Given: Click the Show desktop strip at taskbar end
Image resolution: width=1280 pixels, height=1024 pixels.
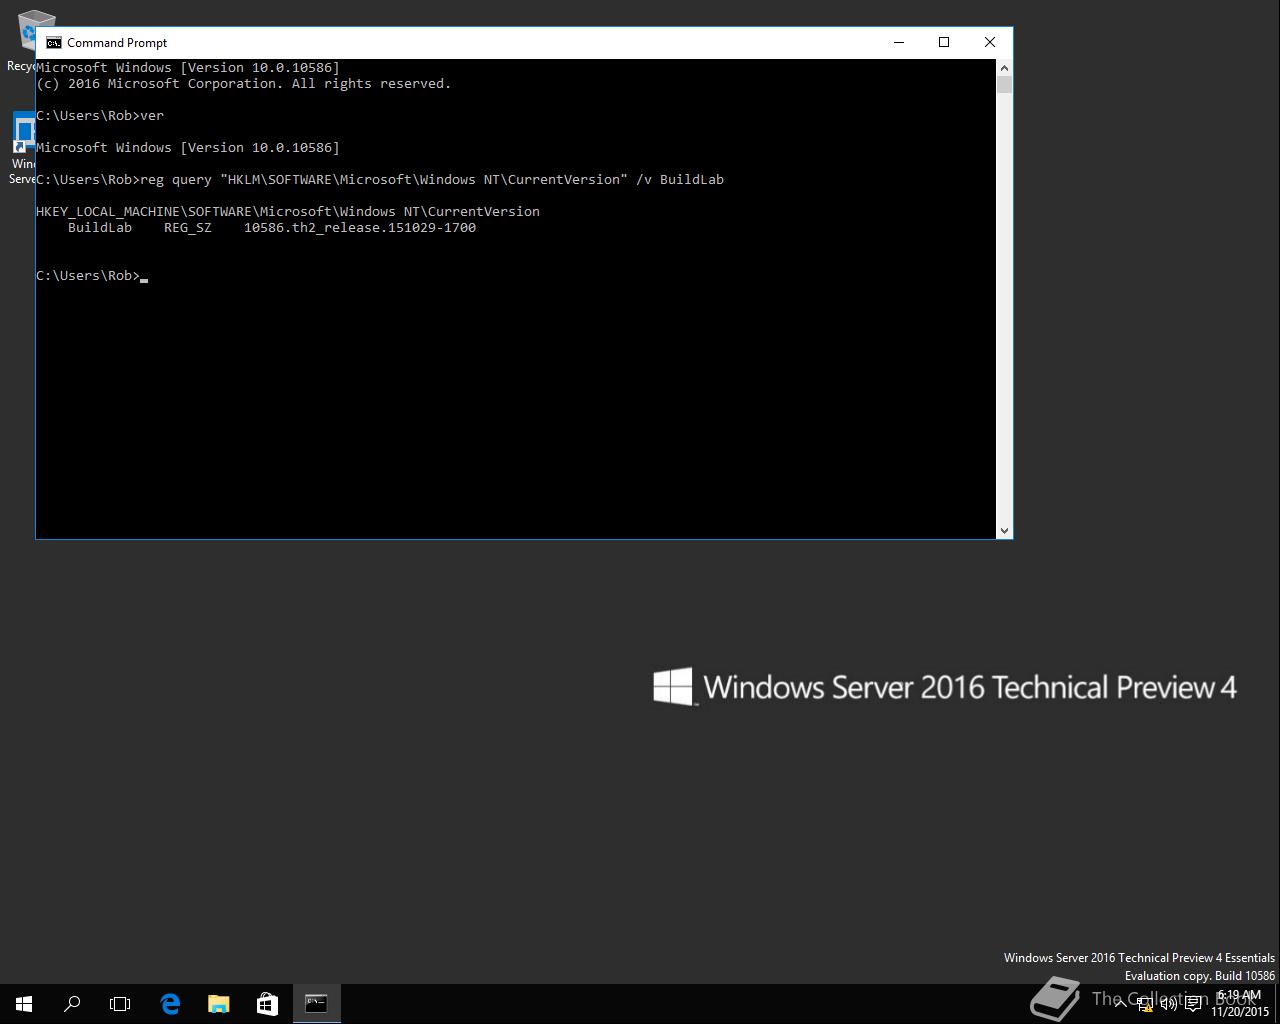Looking at the screenshot, I should 1277,1004.
